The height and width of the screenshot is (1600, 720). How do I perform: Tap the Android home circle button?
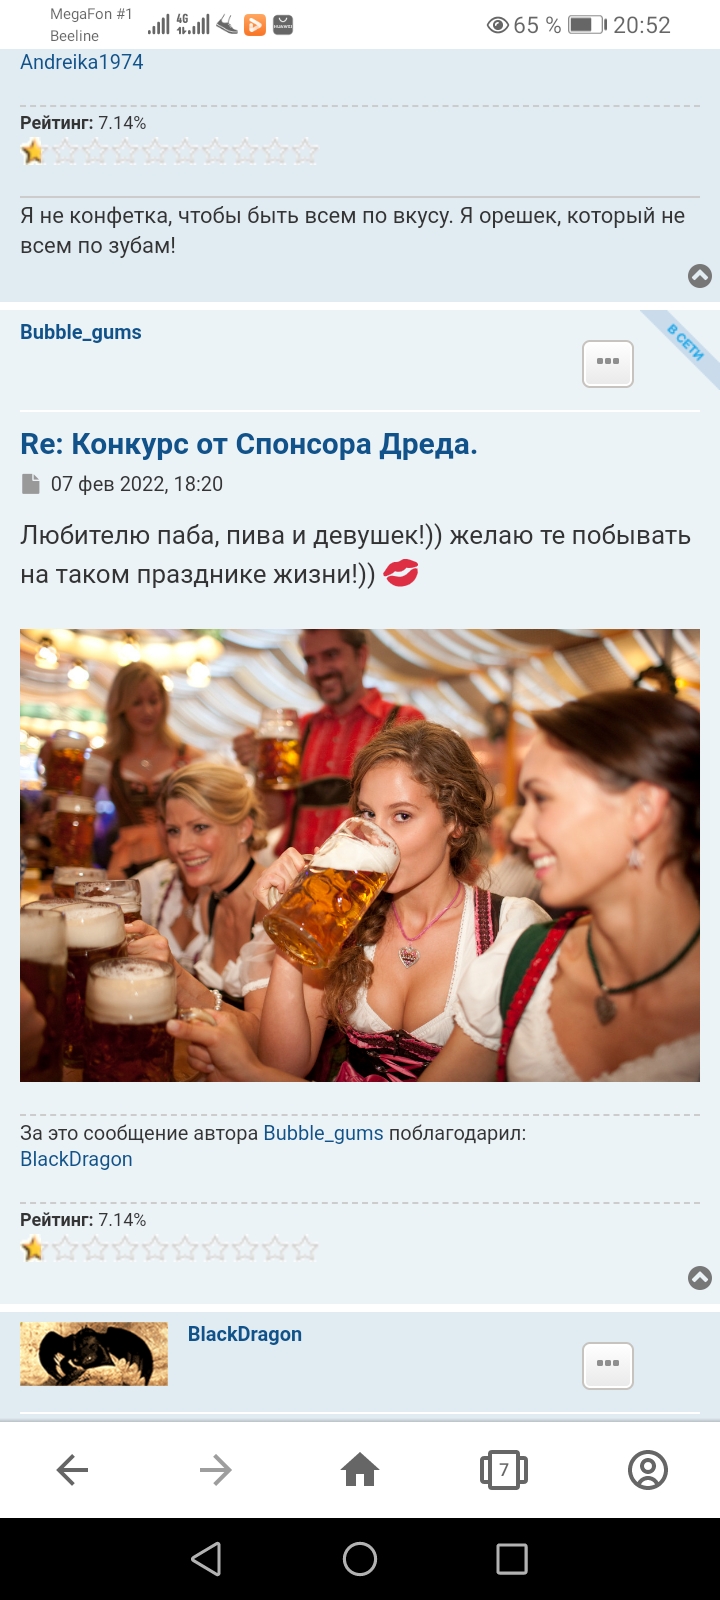click(360, 1559)
